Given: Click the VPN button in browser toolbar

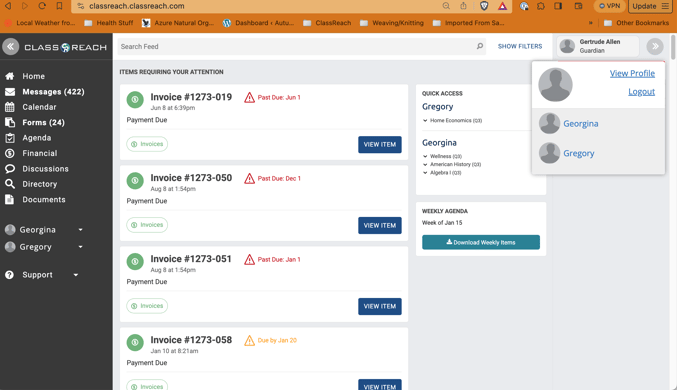Looking at the screenshot, I should pos(609,6).
